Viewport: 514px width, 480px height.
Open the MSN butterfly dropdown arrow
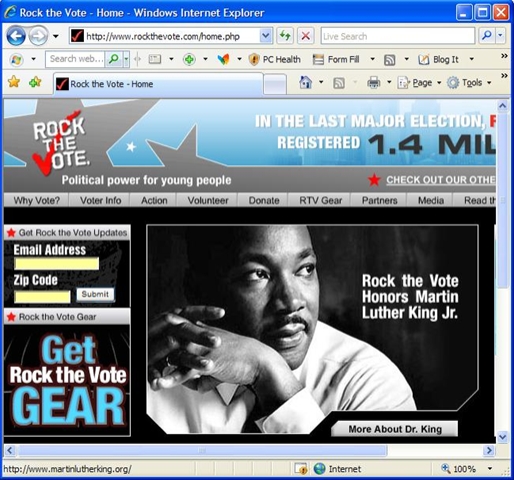click(239, 59)
